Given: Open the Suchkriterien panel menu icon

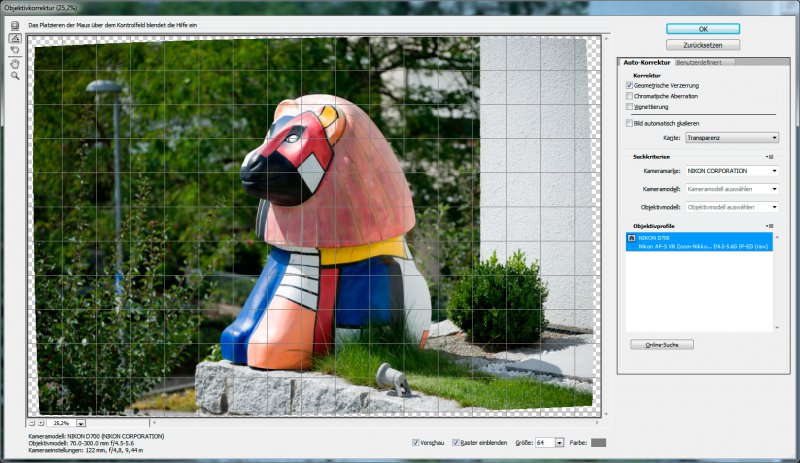Looking at the screenshot, I should [x=770, y=157].
